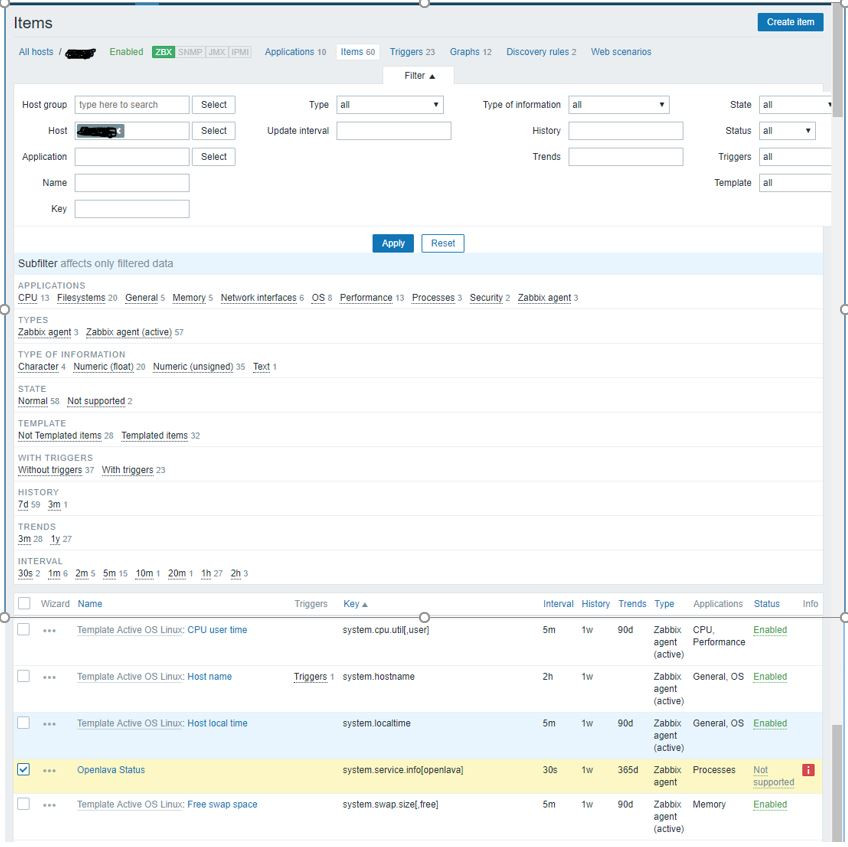Sort items by Interval column header
The height and width of the screenshot is (847, 848).
(x=558, y=604)
